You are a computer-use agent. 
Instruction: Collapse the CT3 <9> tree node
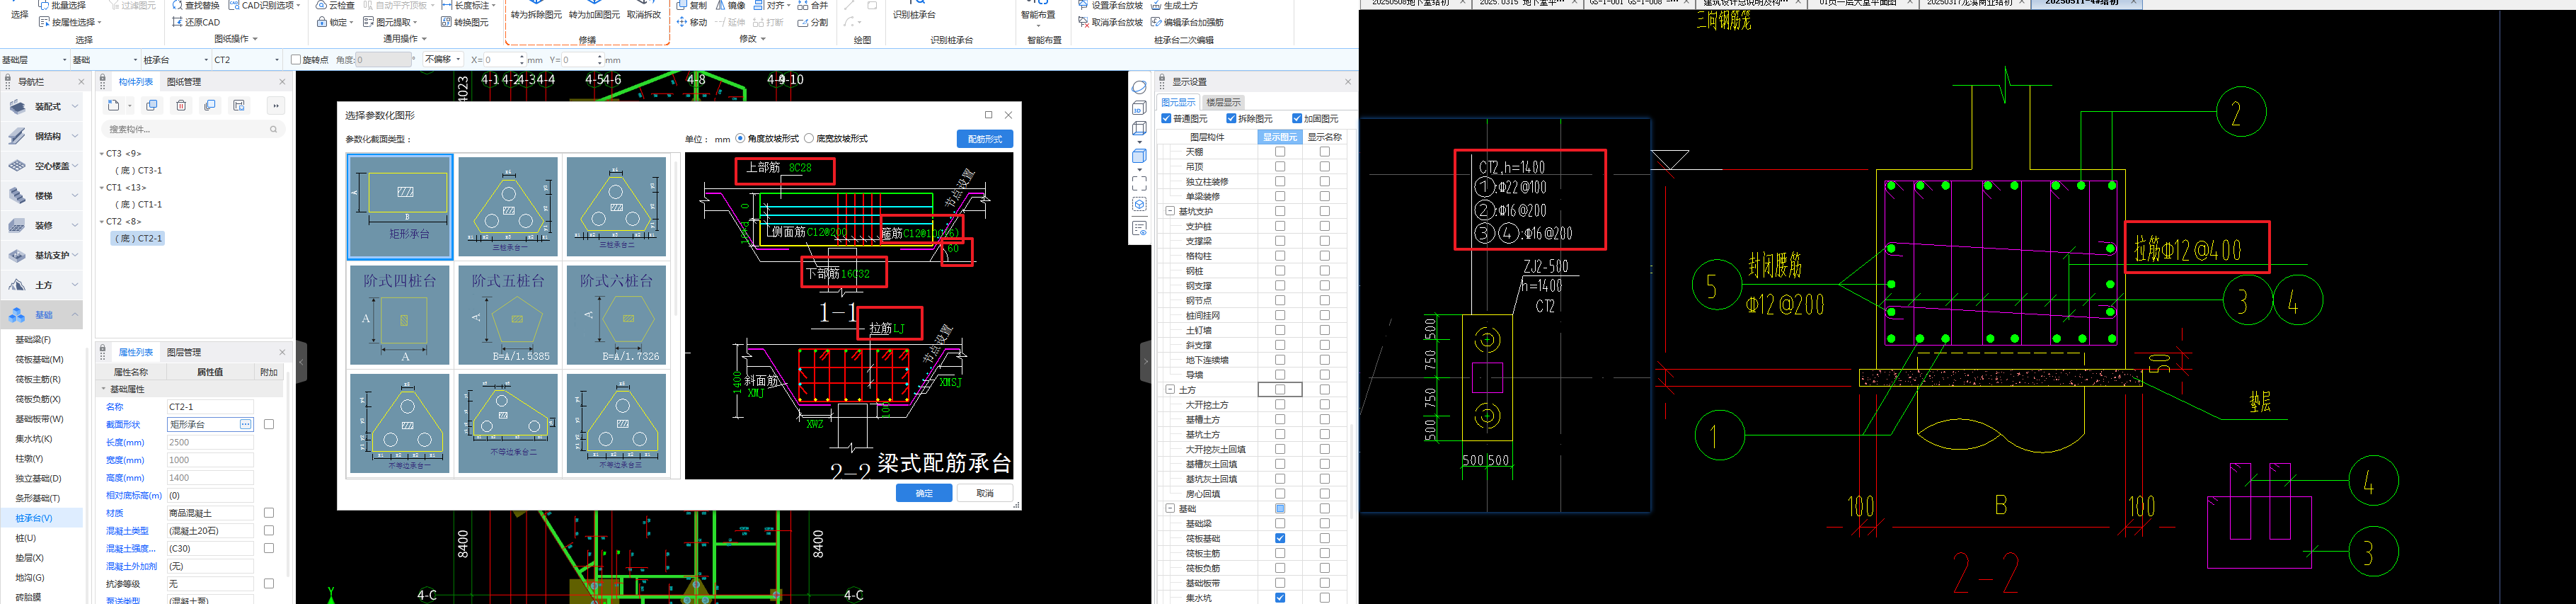click(102, 154)
